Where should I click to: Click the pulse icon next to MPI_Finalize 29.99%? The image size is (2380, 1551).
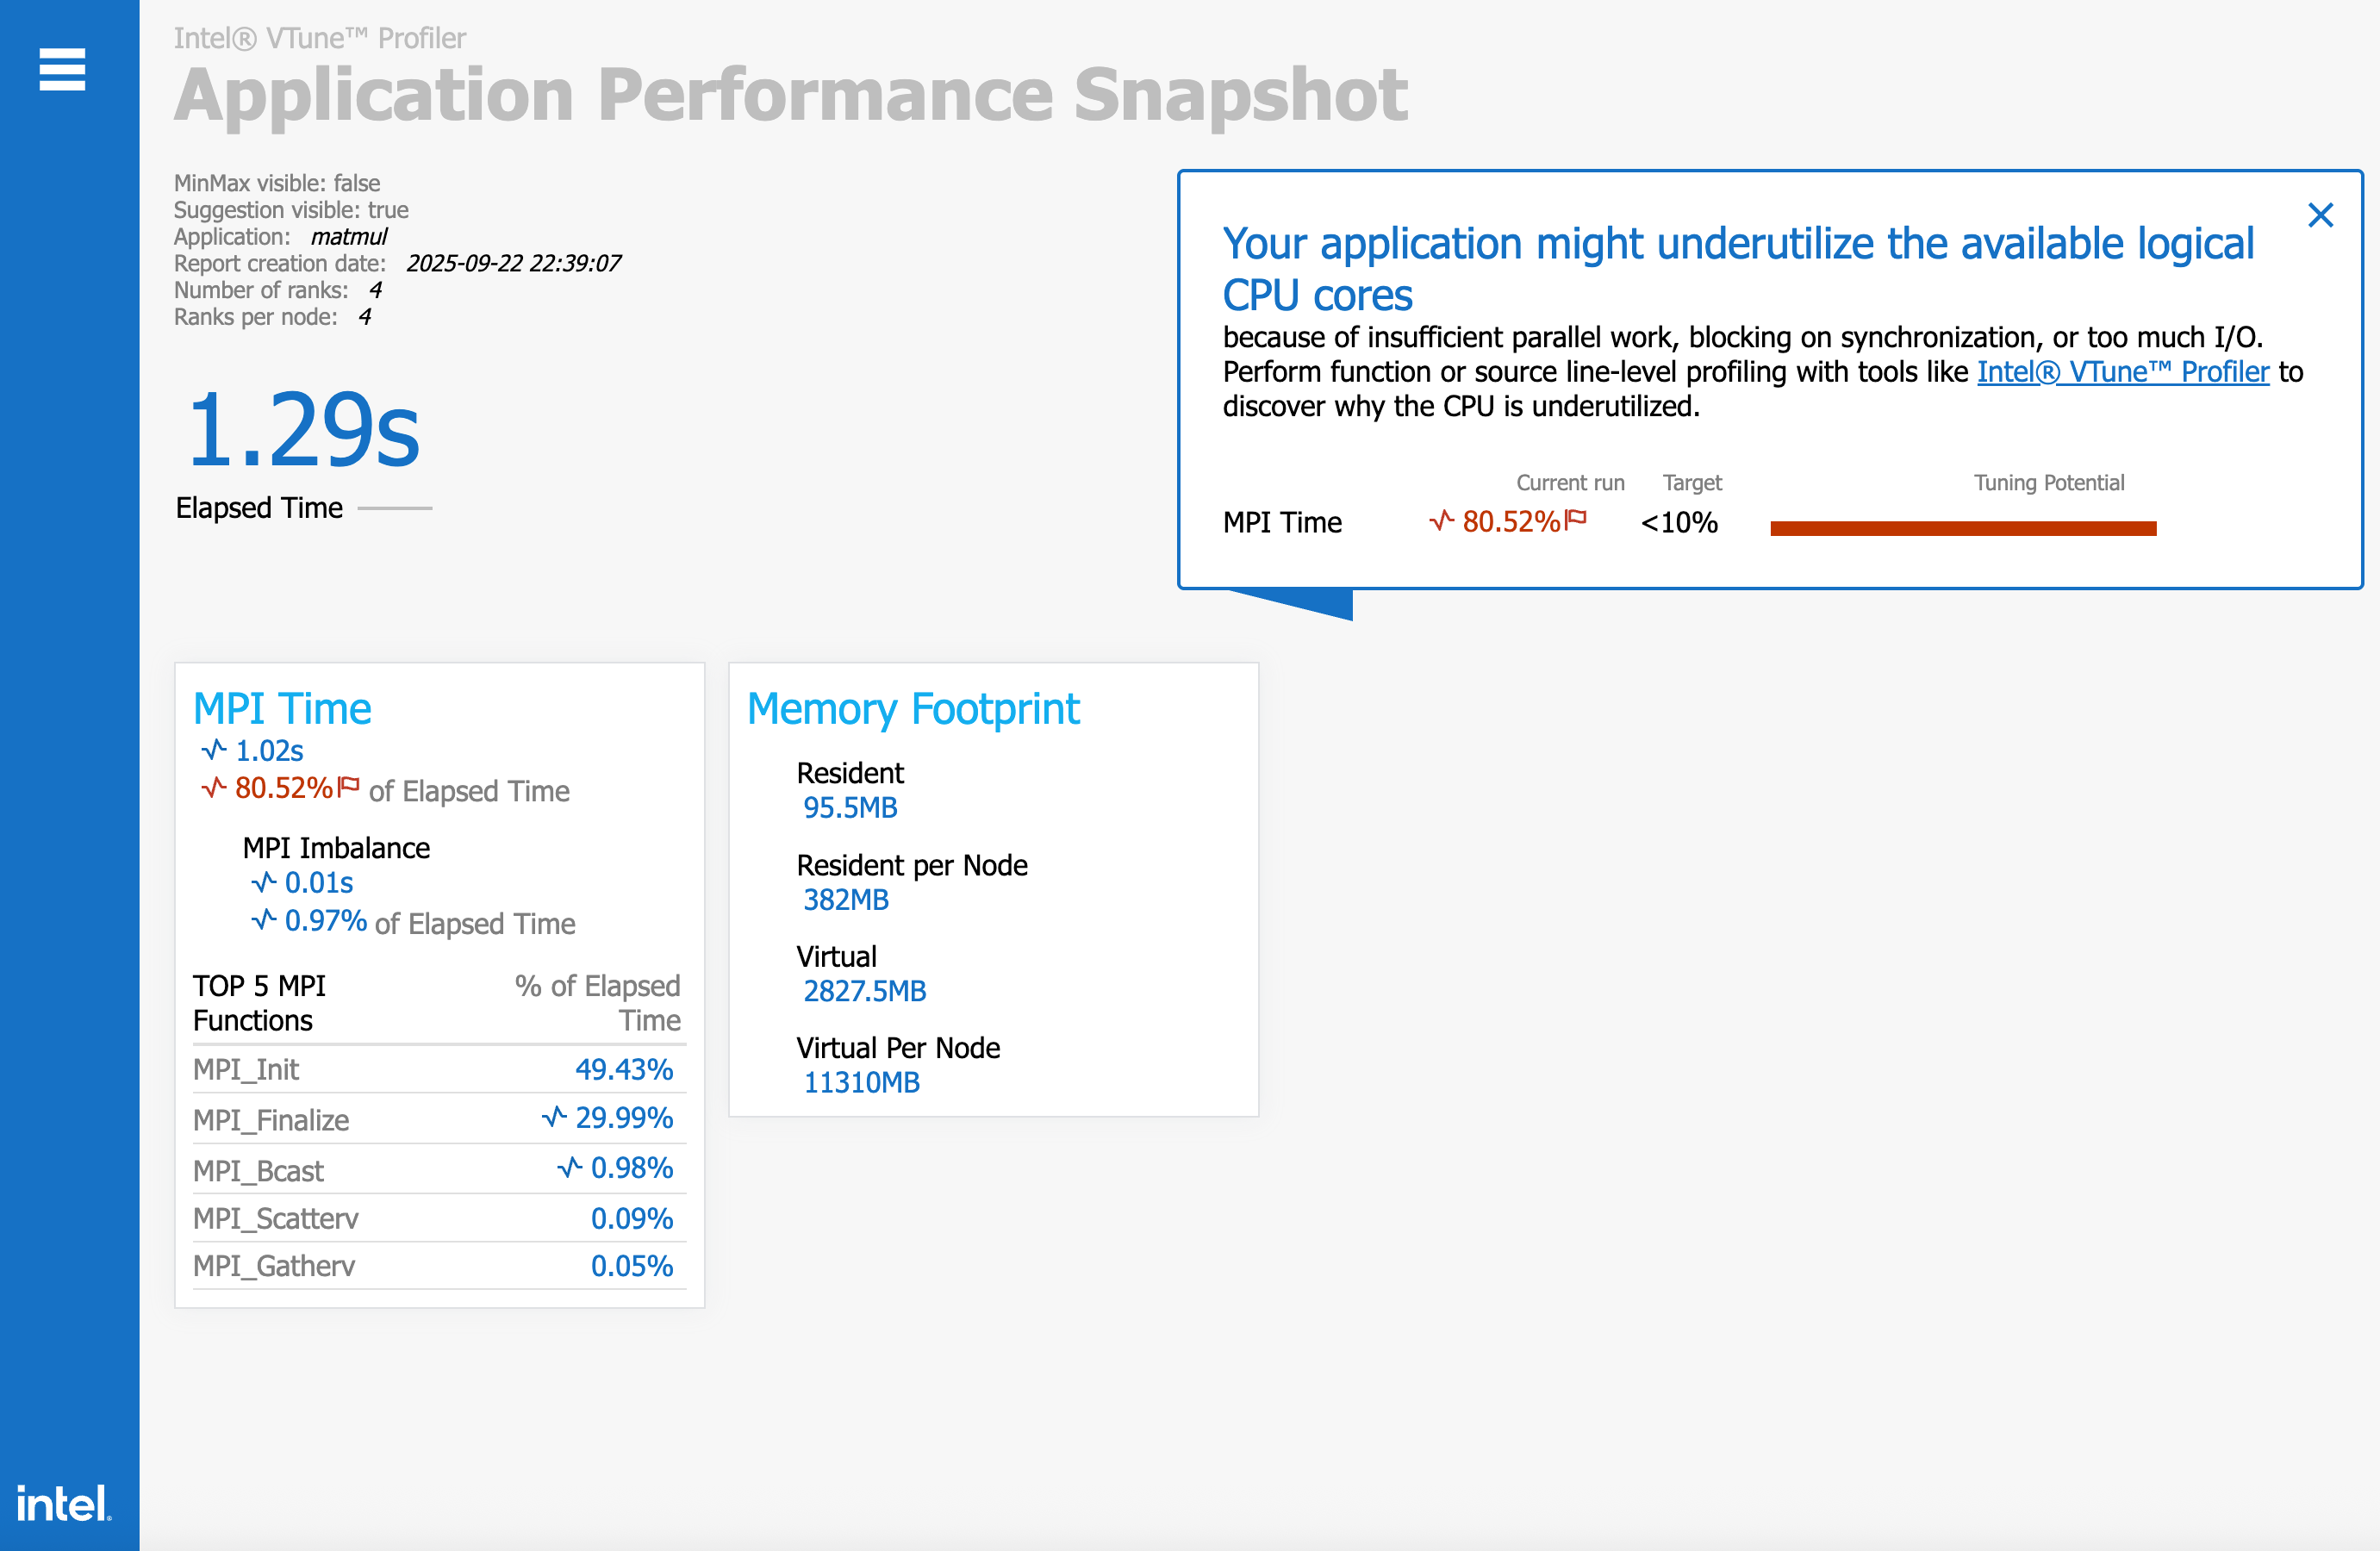(x=554, y=1116)
